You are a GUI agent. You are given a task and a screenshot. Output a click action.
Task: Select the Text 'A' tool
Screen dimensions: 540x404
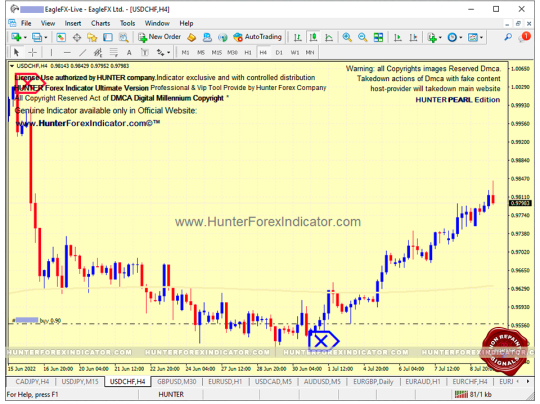coord(129,52)
